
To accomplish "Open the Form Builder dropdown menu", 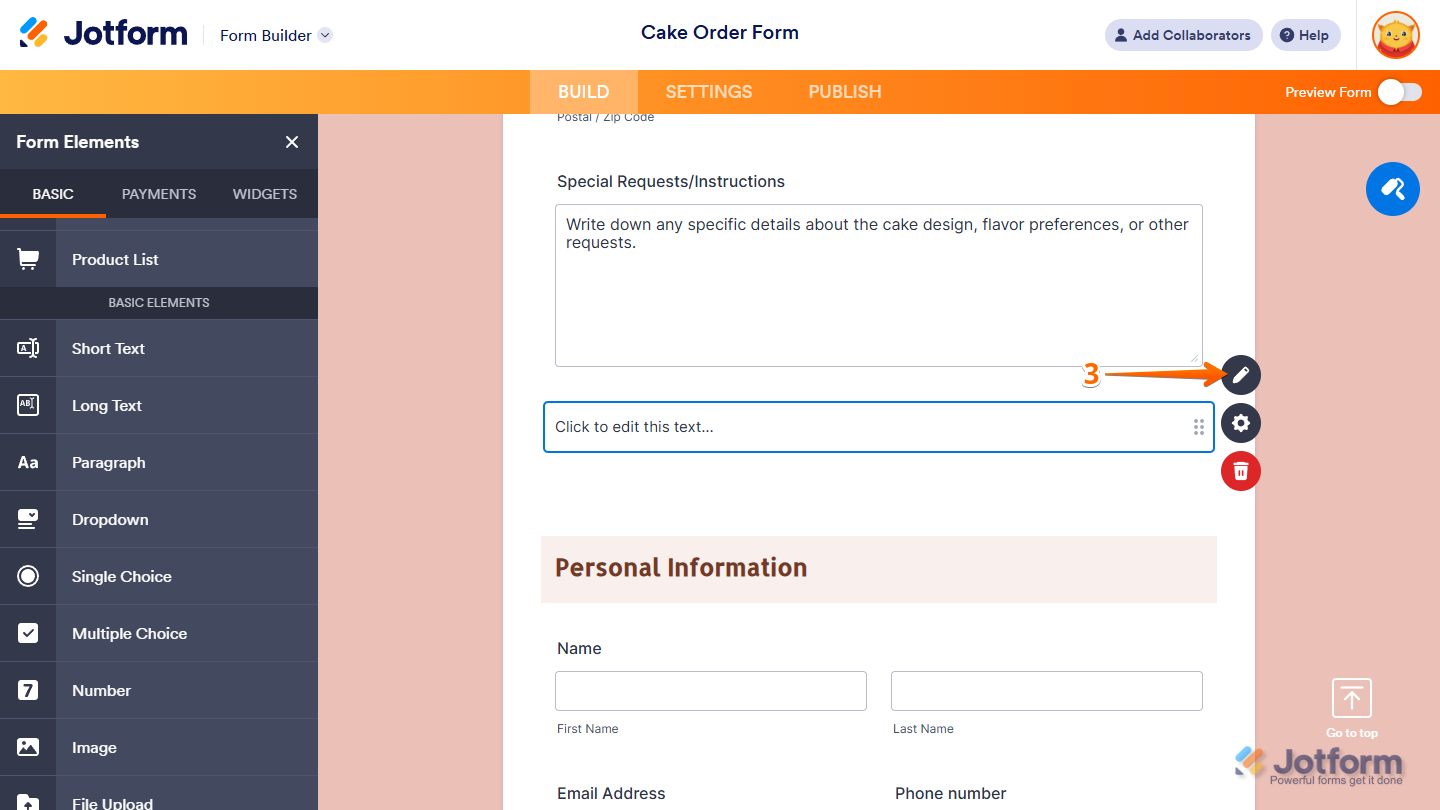I will click(x=274, y=35).
